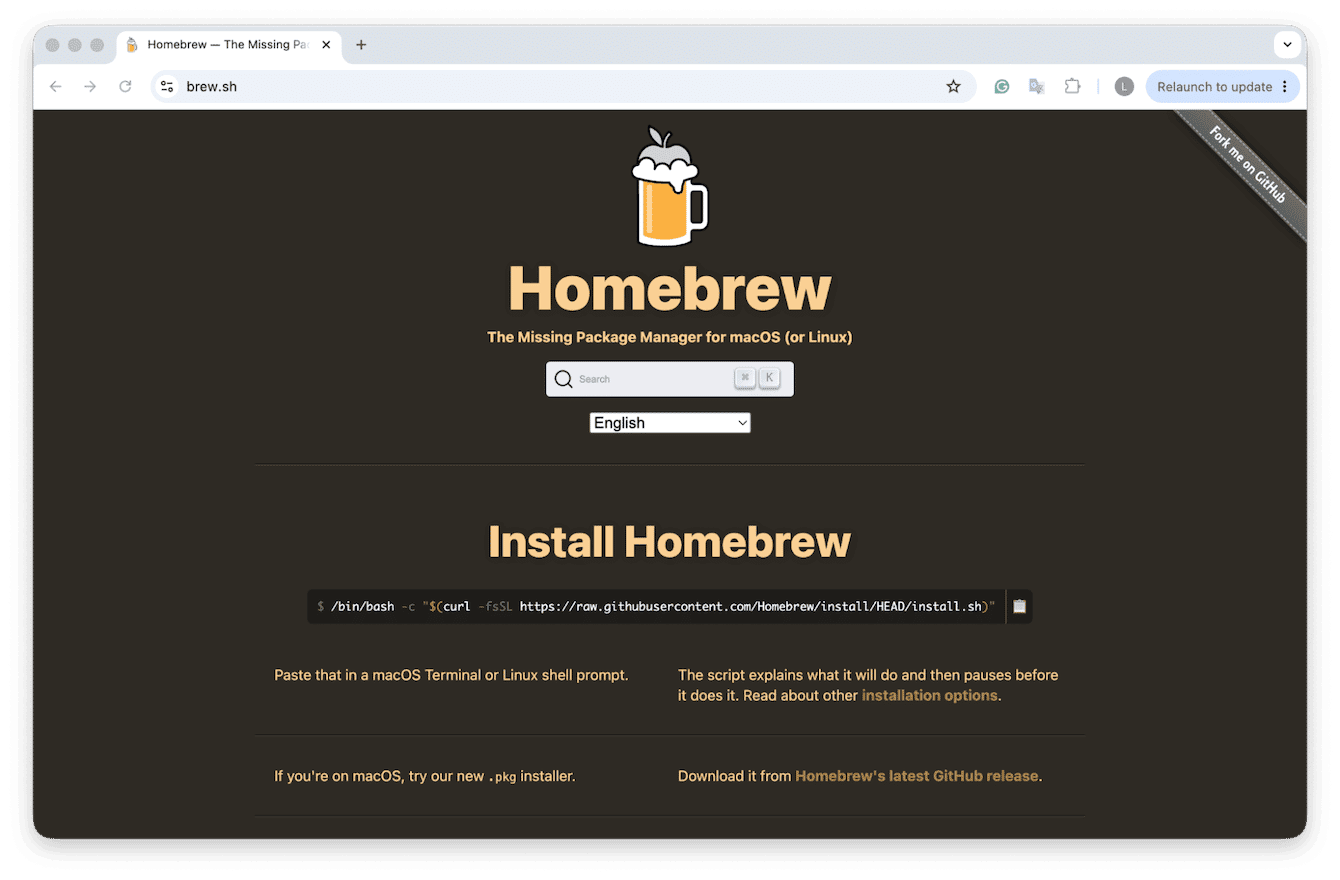Click the Homebrew title heading
Image resolution: width=1340 pixels, height=880 pixels.
(x=670, y=288)
